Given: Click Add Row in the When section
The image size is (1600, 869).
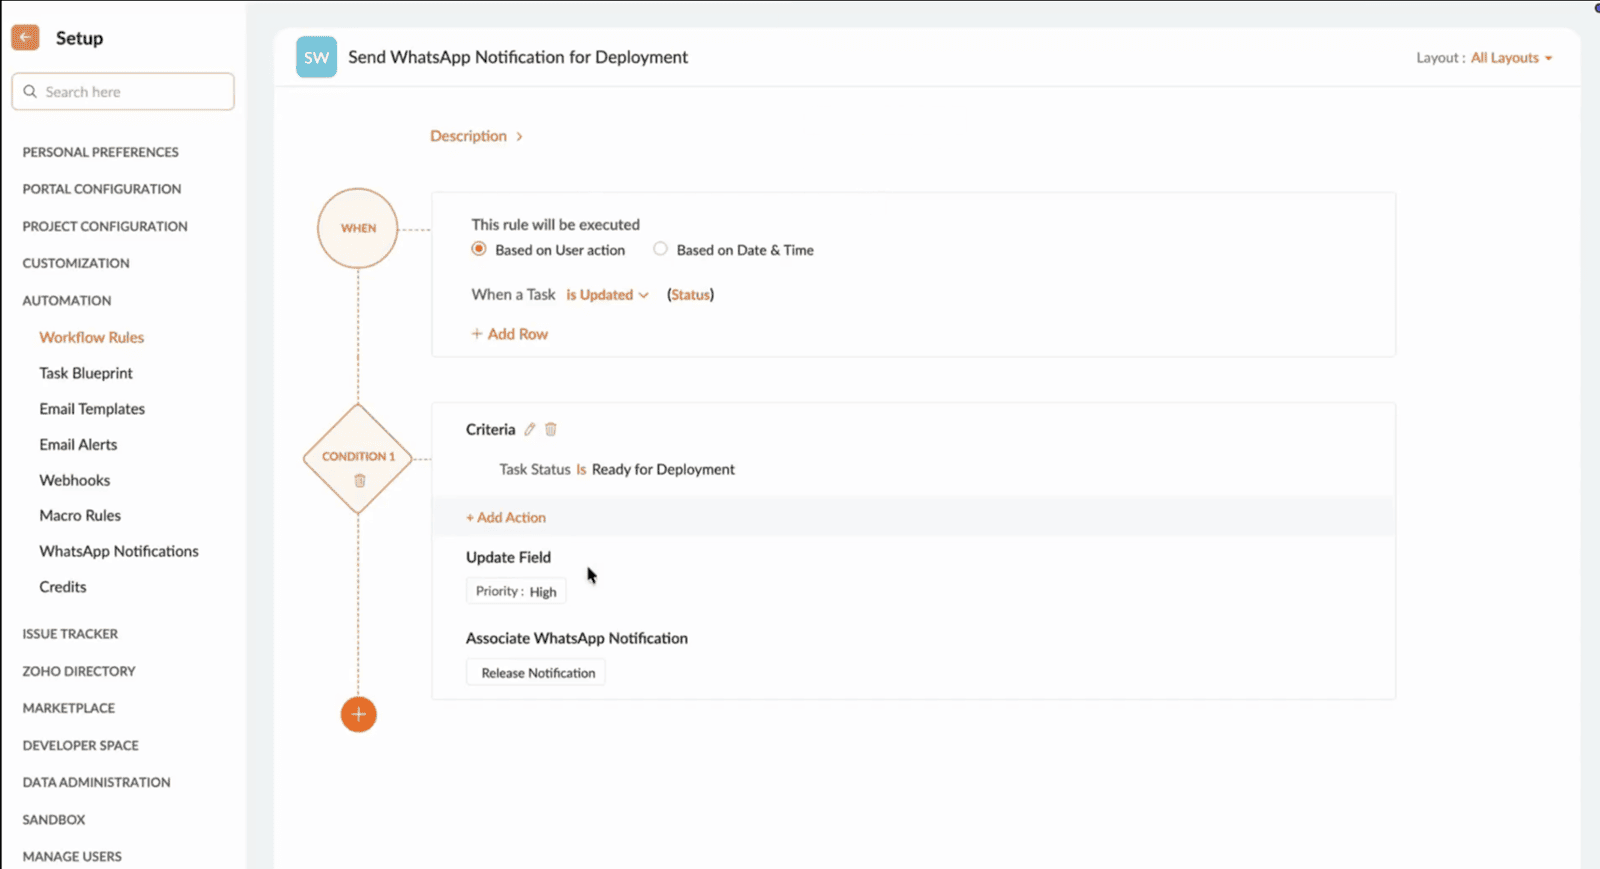Looking at the screenshot, I should [509, 334].
